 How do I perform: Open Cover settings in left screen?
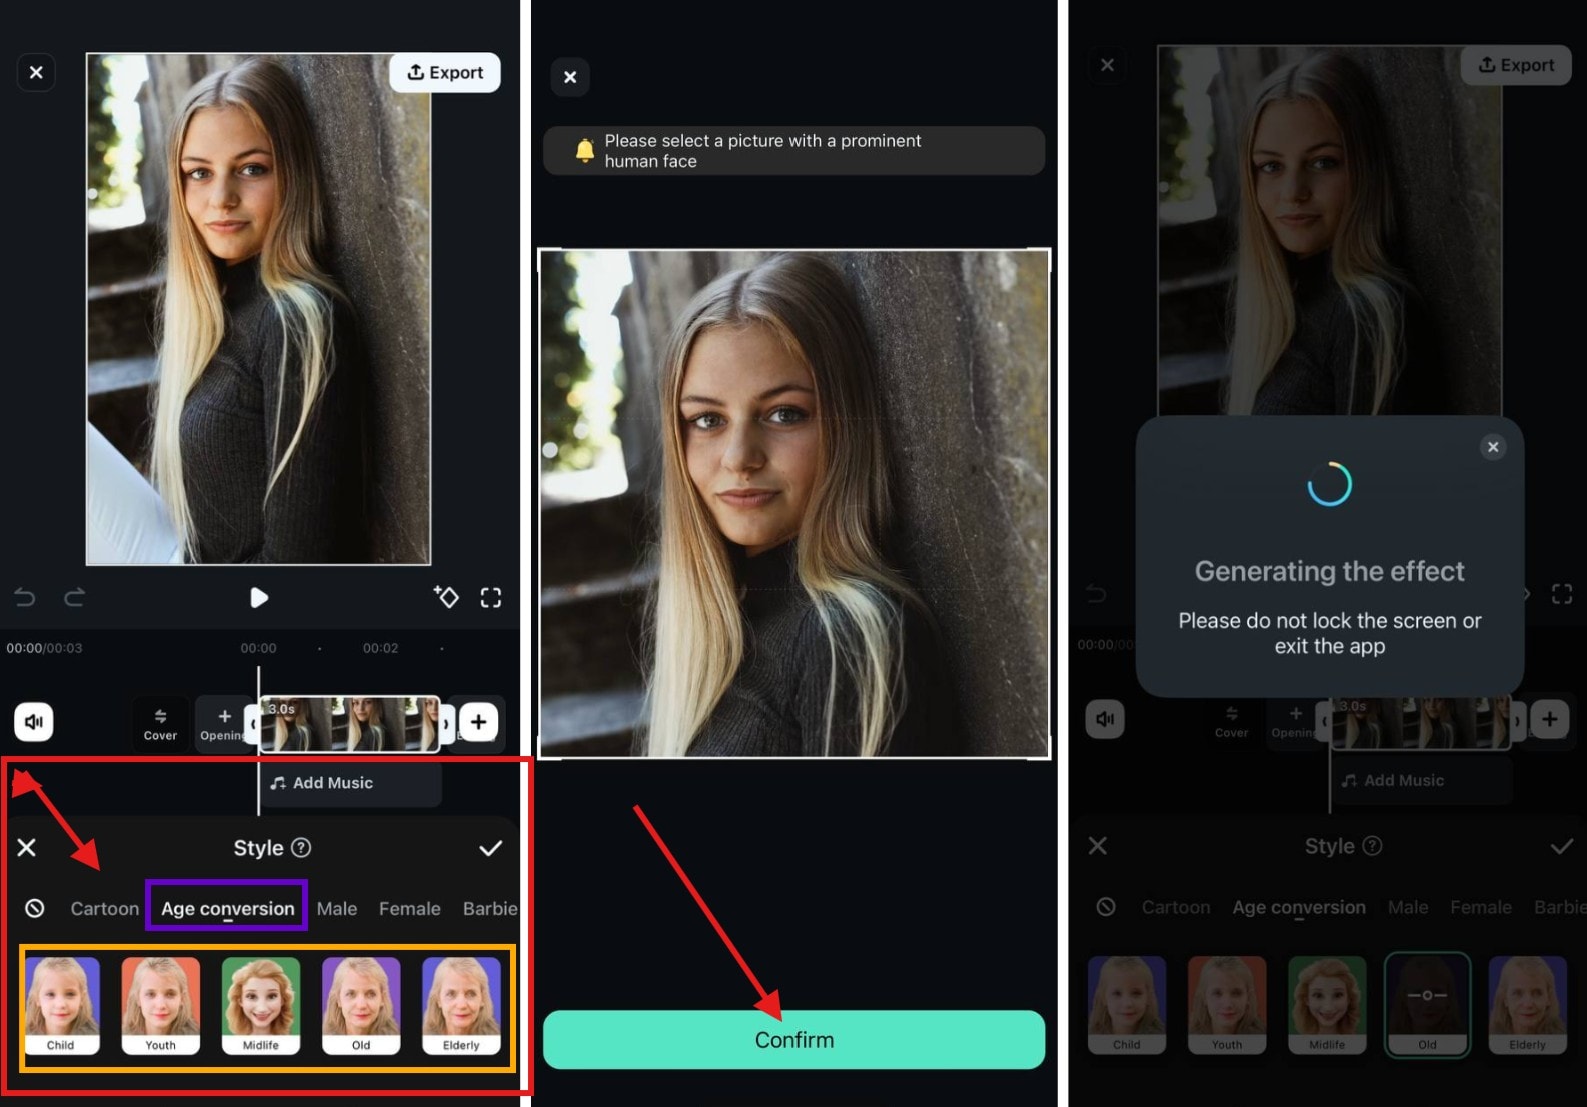point(160,724)
